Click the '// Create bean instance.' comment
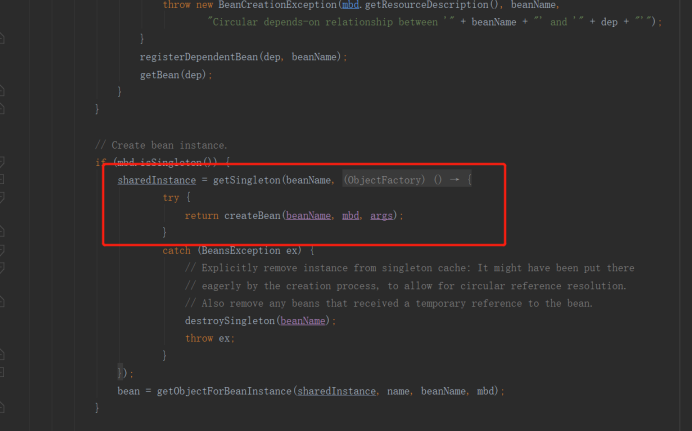Screen dimensions: 692x431 coord(161,145)
